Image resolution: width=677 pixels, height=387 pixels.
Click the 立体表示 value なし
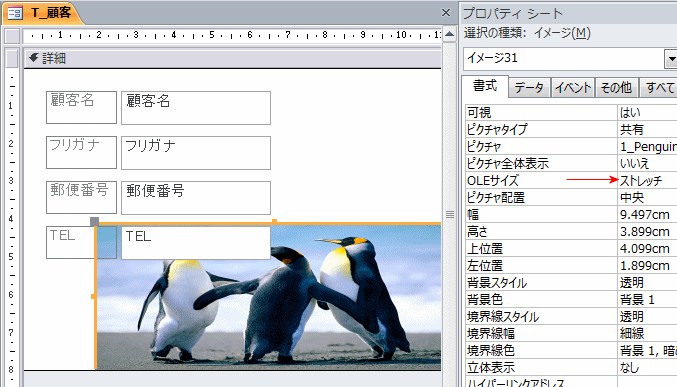(x=647, y=368)
